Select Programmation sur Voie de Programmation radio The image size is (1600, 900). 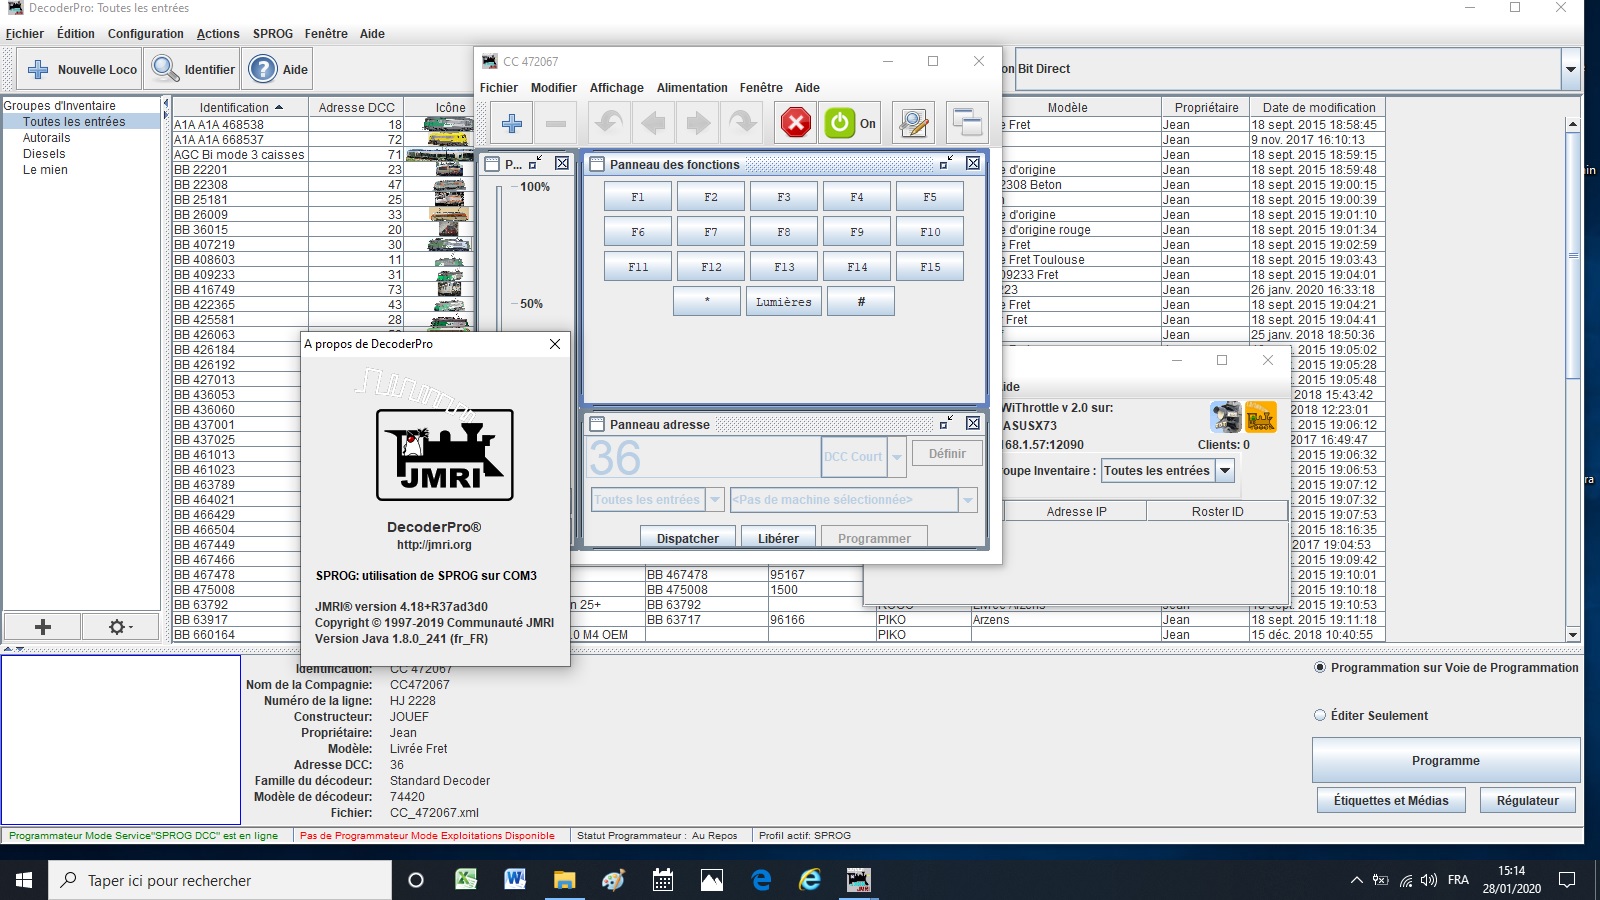point(1320,667)
